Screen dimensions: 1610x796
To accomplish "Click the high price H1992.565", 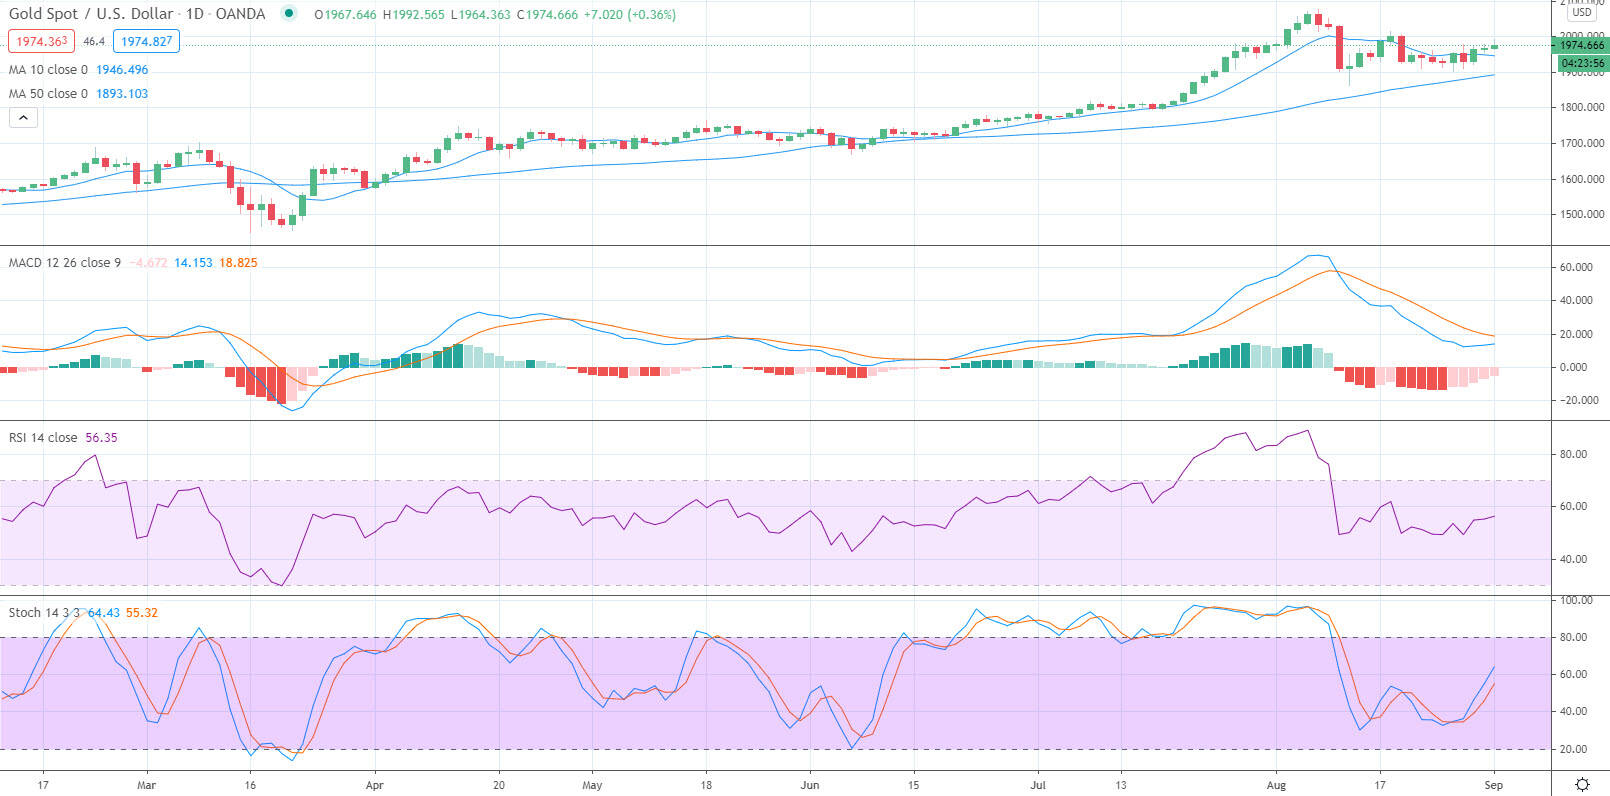I will tap(414, 15).
